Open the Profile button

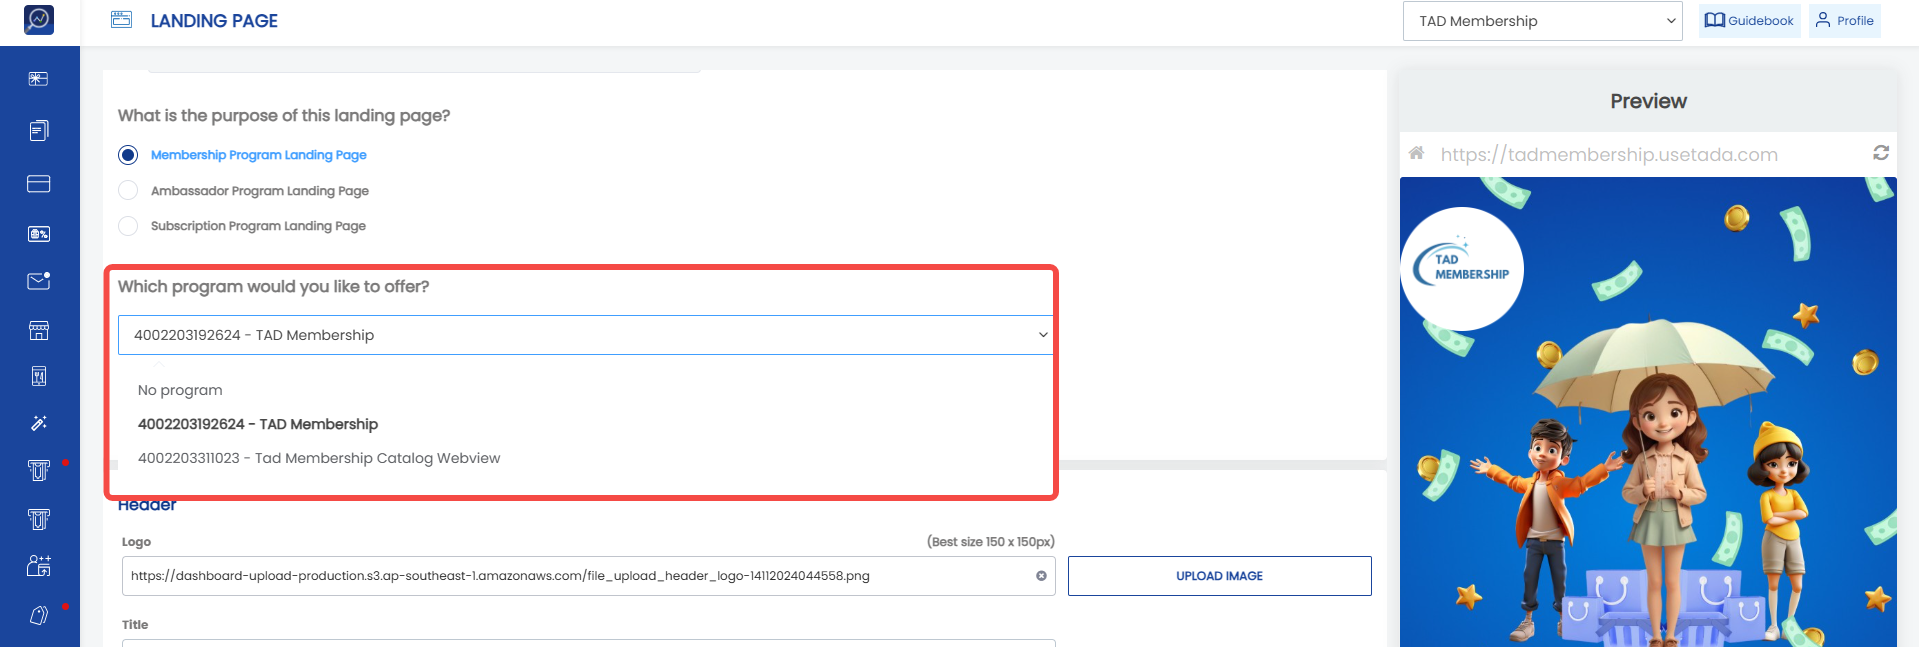[x=1845, y=21]
